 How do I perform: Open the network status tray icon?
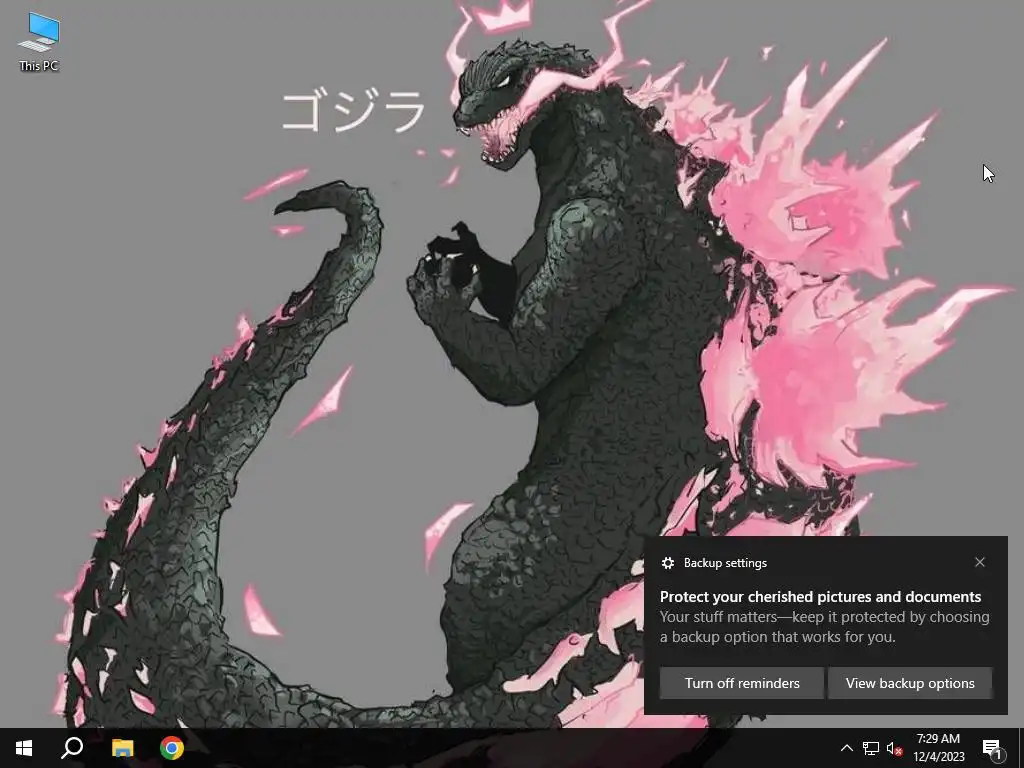871,748
